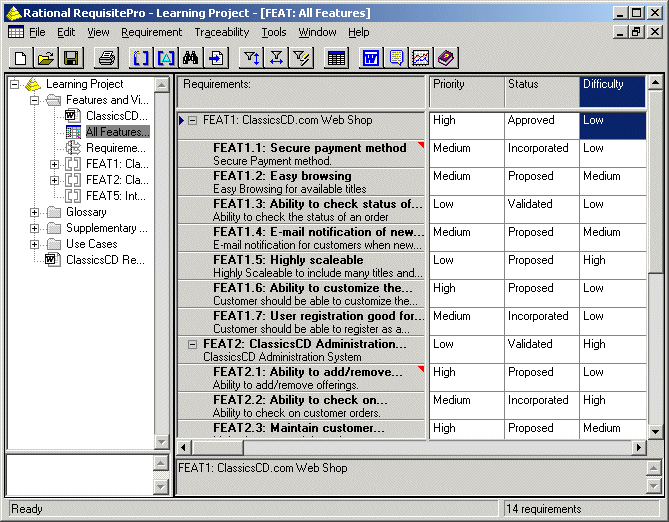Select FEAT2.2: Ability to check on row

(x=301, y=406)
